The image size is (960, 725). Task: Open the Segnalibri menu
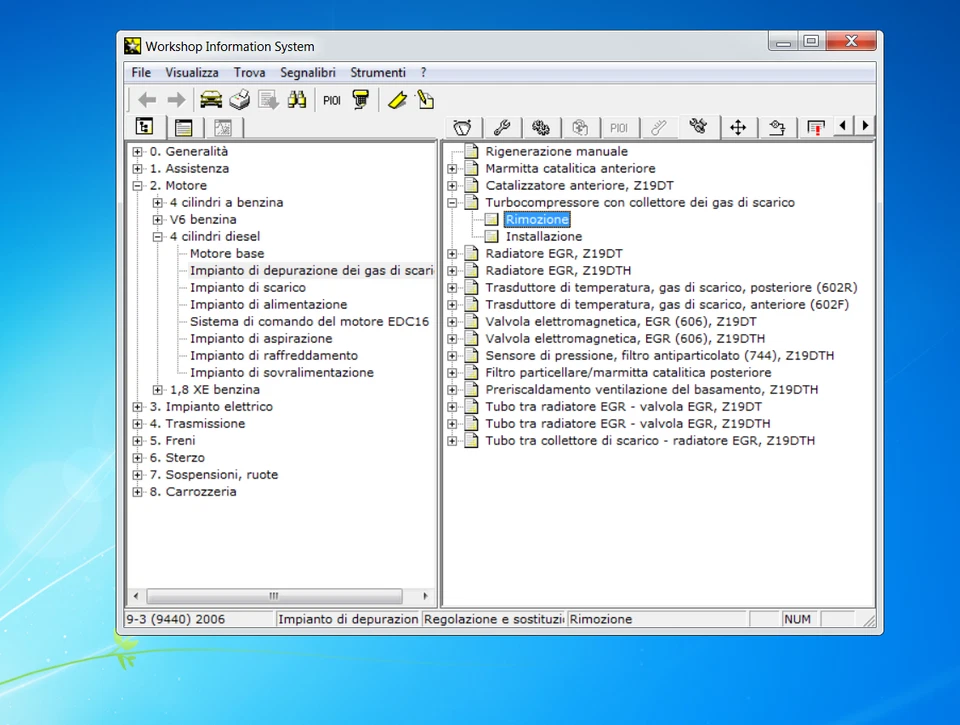[308, 73]
